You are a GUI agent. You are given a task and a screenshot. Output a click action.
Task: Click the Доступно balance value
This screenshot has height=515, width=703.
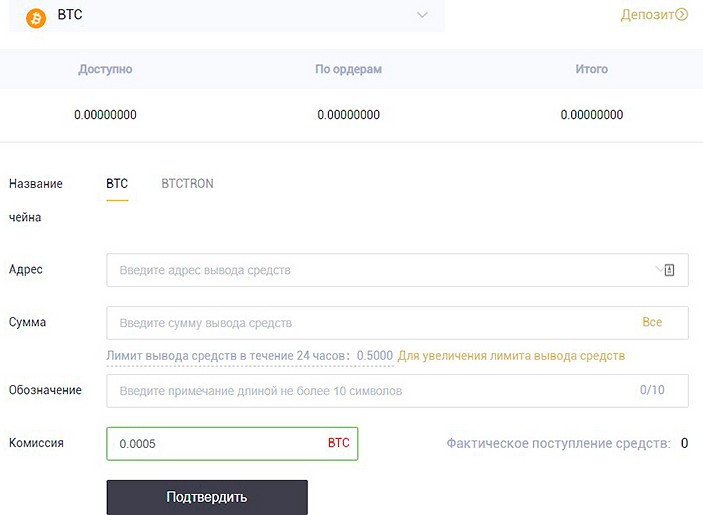(x=105, y=115)
